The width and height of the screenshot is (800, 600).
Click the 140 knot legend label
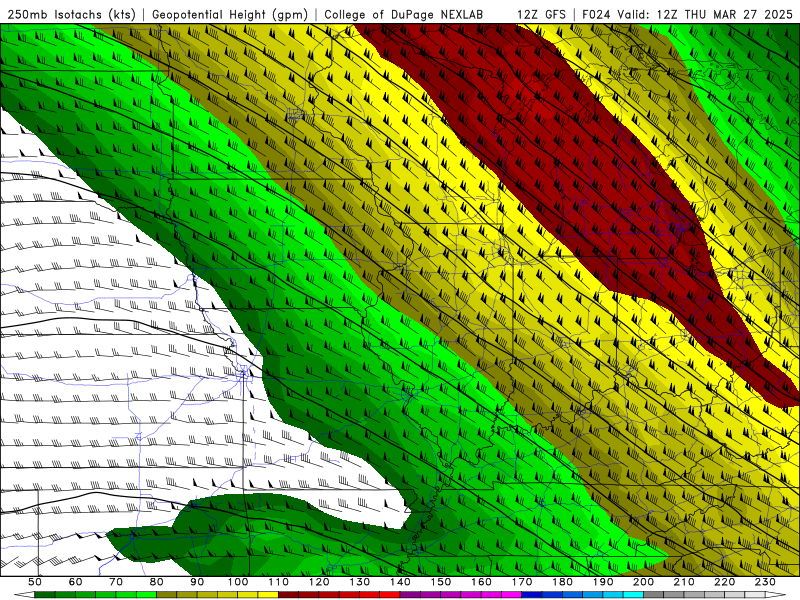pos(401,582)
